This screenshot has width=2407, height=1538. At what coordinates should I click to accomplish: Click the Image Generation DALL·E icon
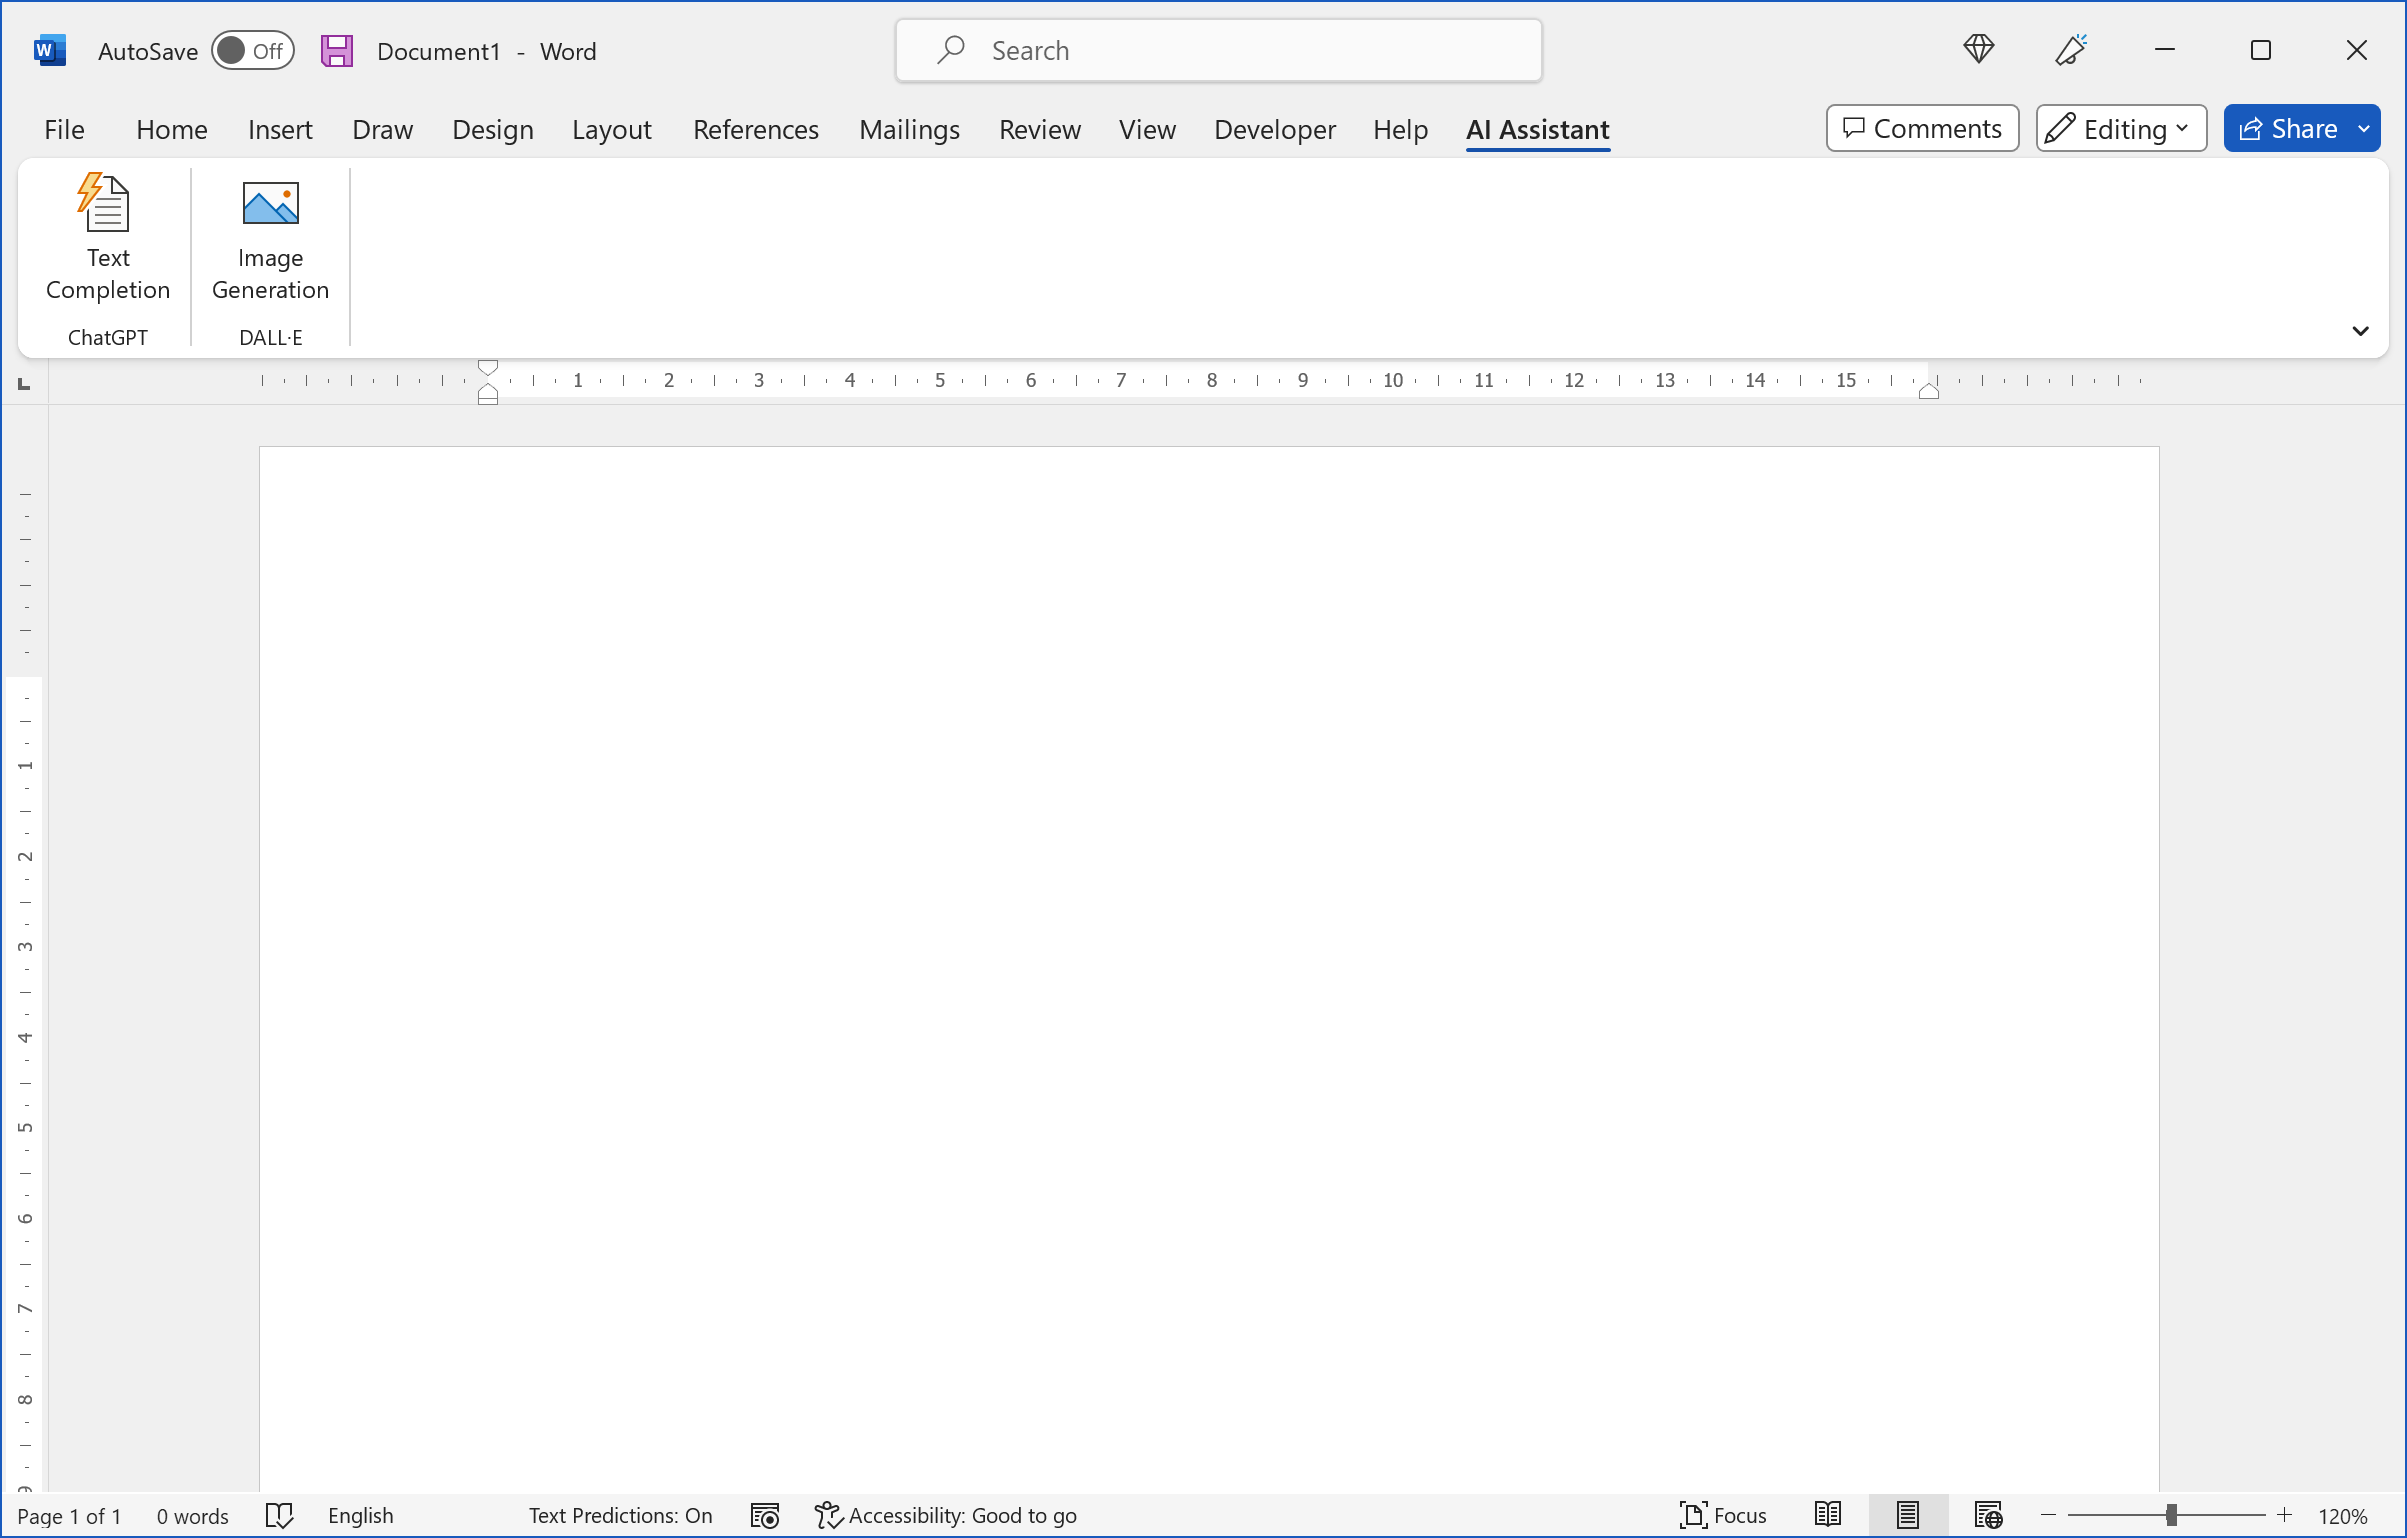coord(270,205)
